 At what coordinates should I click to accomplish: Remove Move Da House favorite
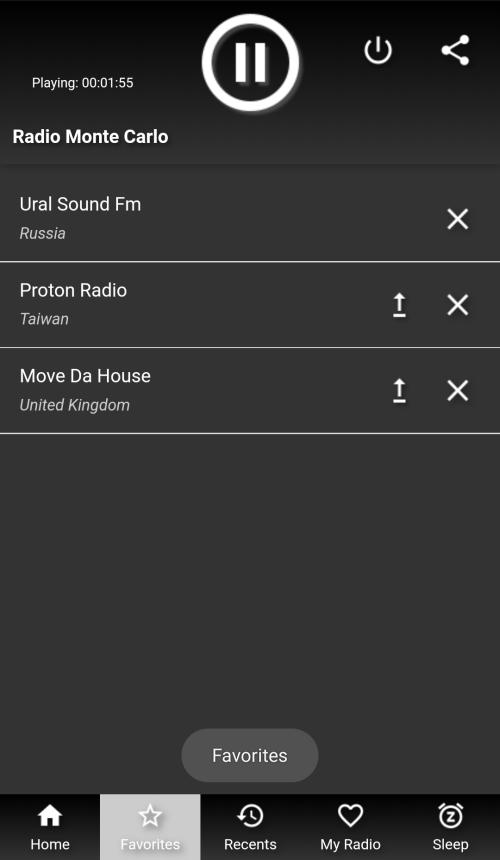[457, 391]
